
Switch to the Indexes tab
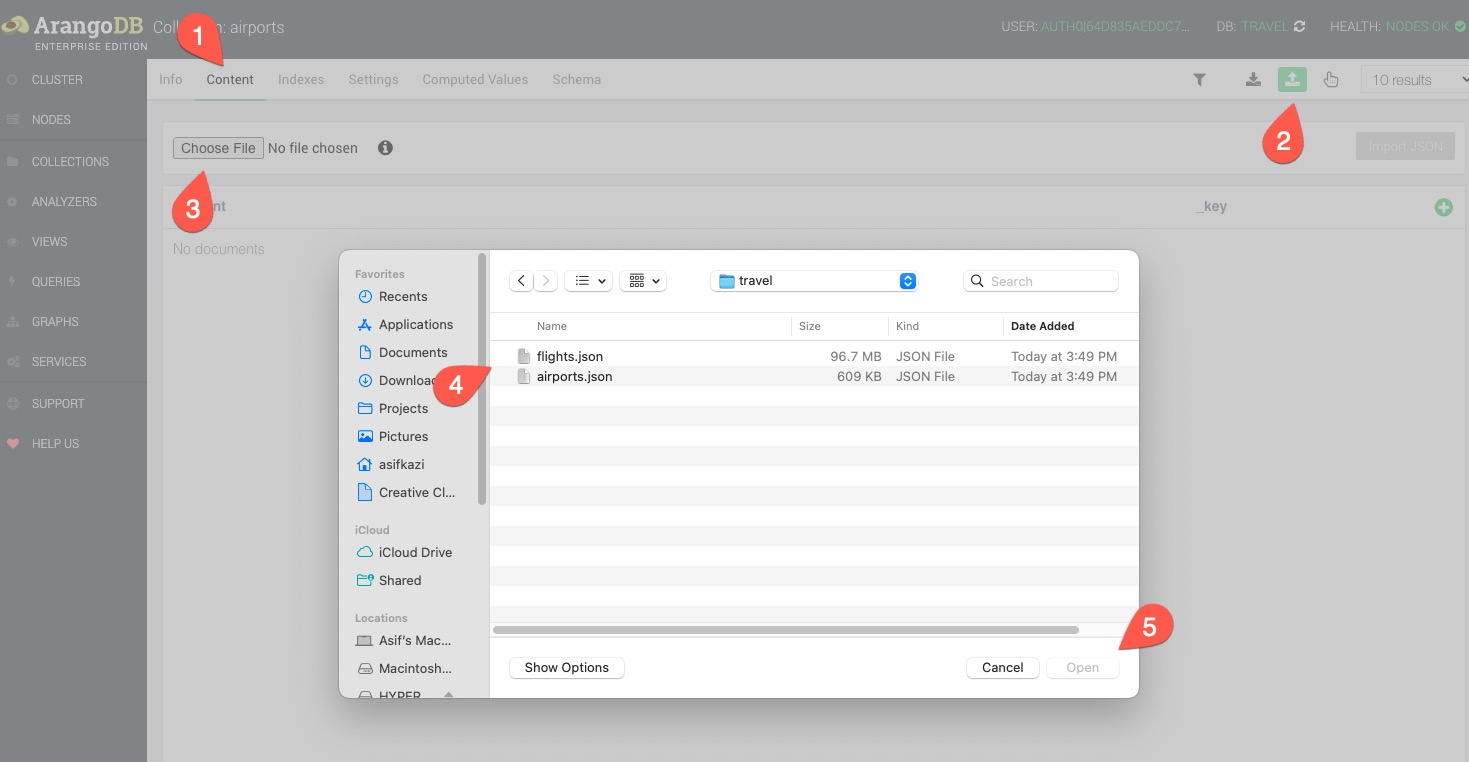[x=301, y=79]
